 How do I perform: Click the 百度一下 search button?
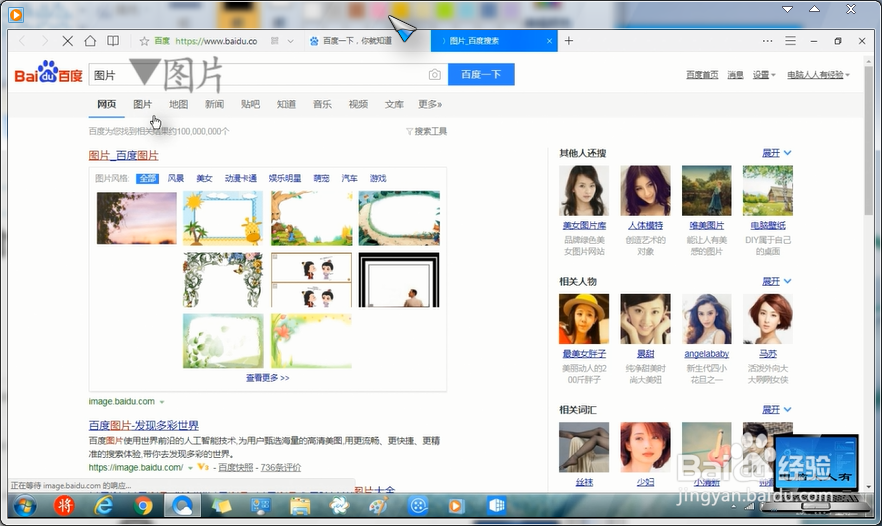481,74
